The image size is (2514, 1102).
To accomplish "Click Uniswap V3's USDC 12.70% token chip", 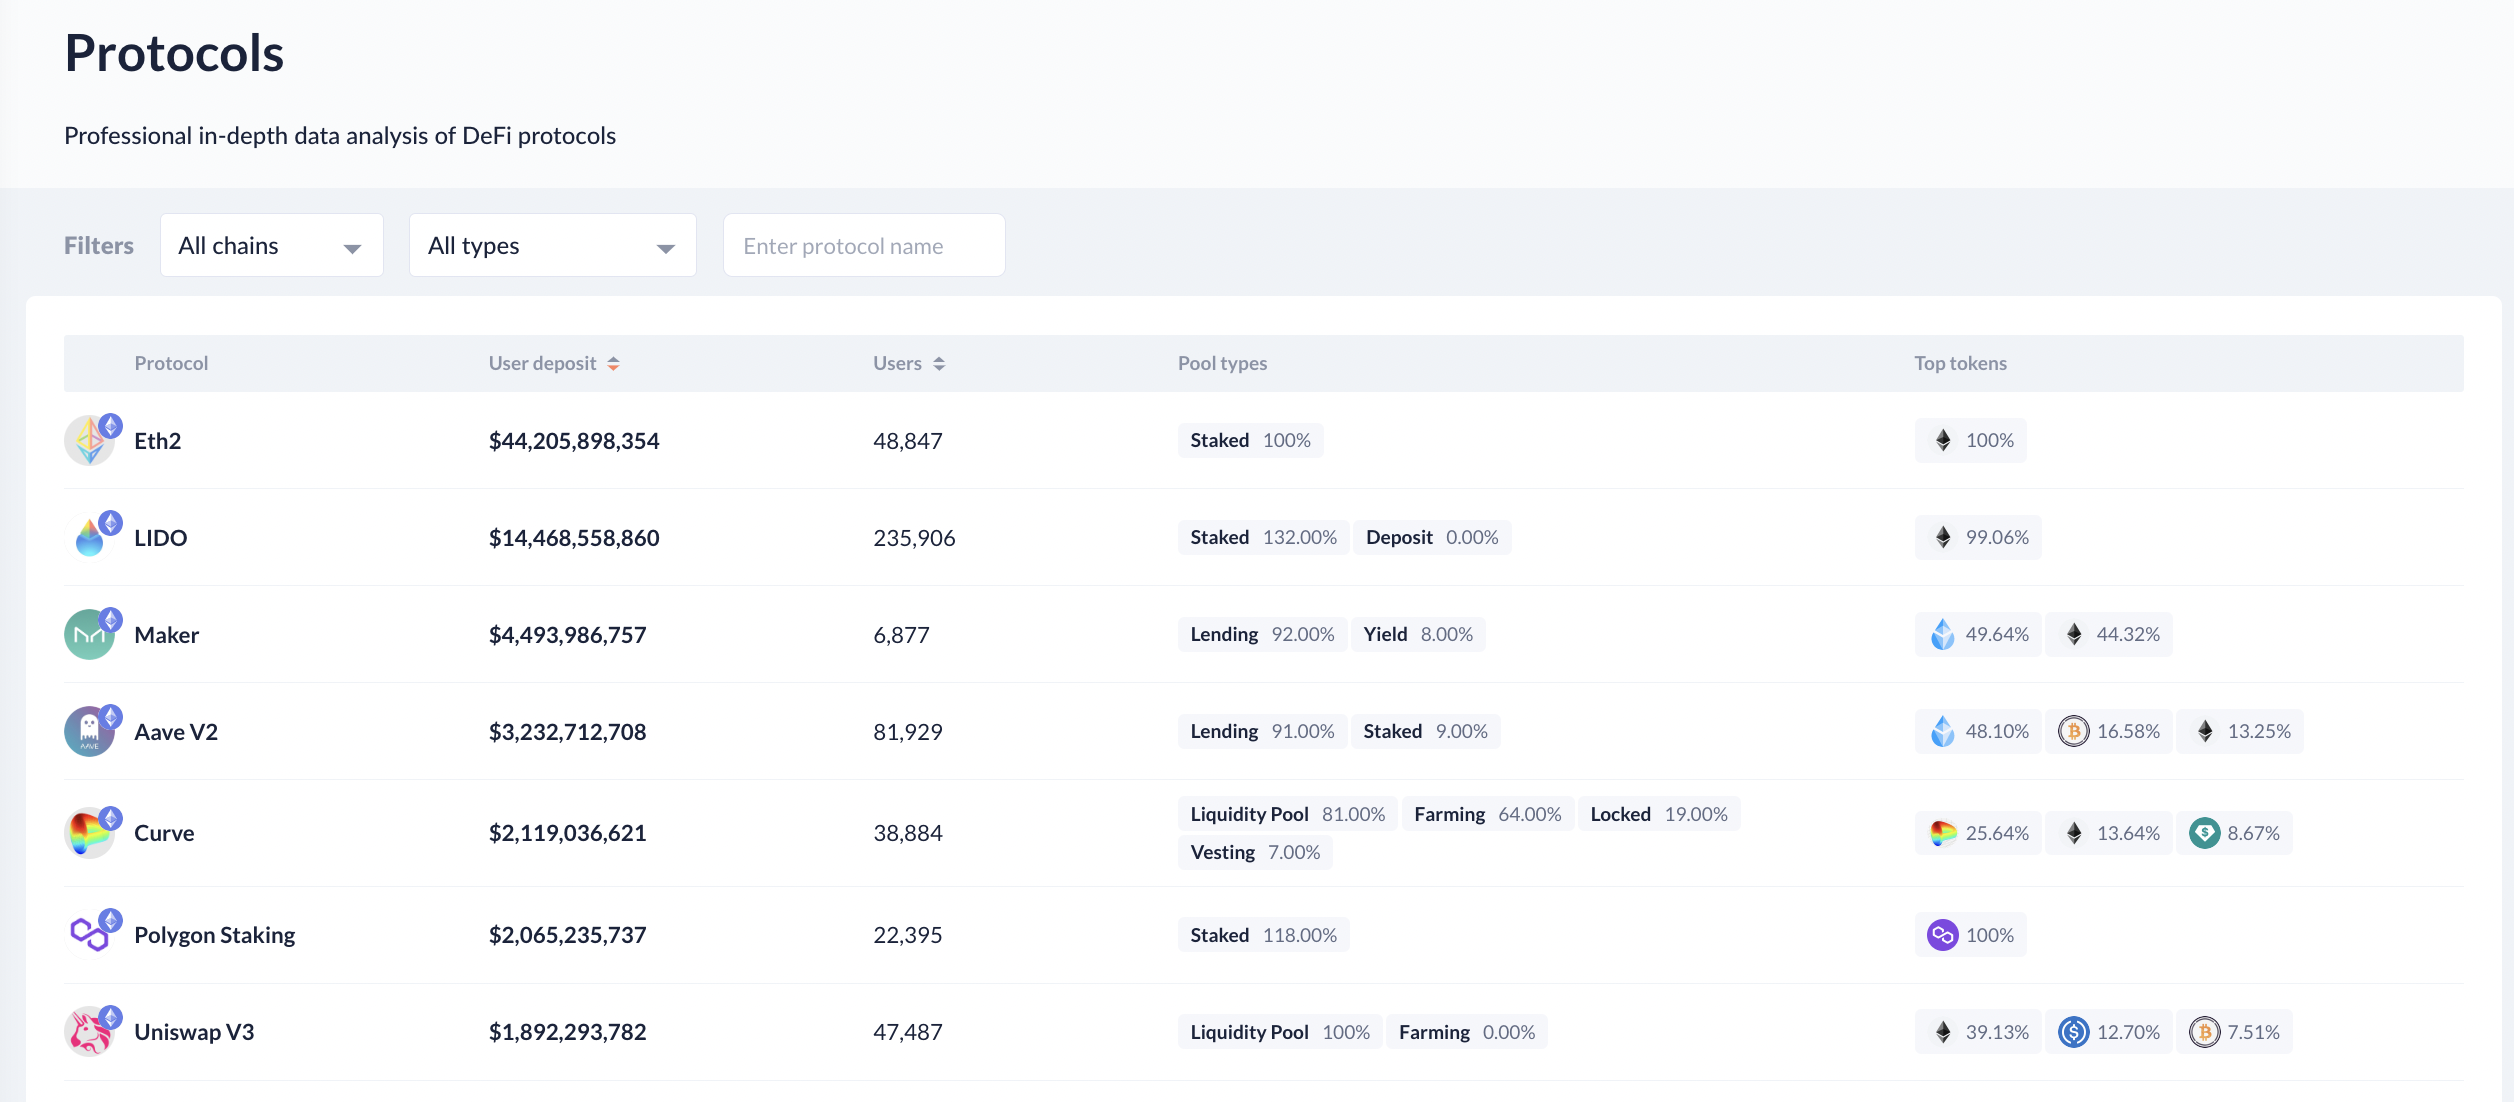I will [x=2109, y=1031].
